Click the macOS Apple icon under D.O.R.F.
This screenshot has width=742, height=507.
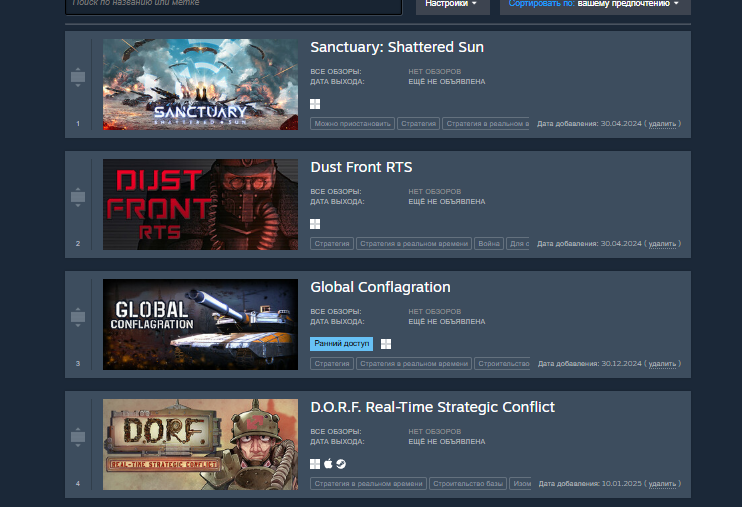[x=328, y=463]
